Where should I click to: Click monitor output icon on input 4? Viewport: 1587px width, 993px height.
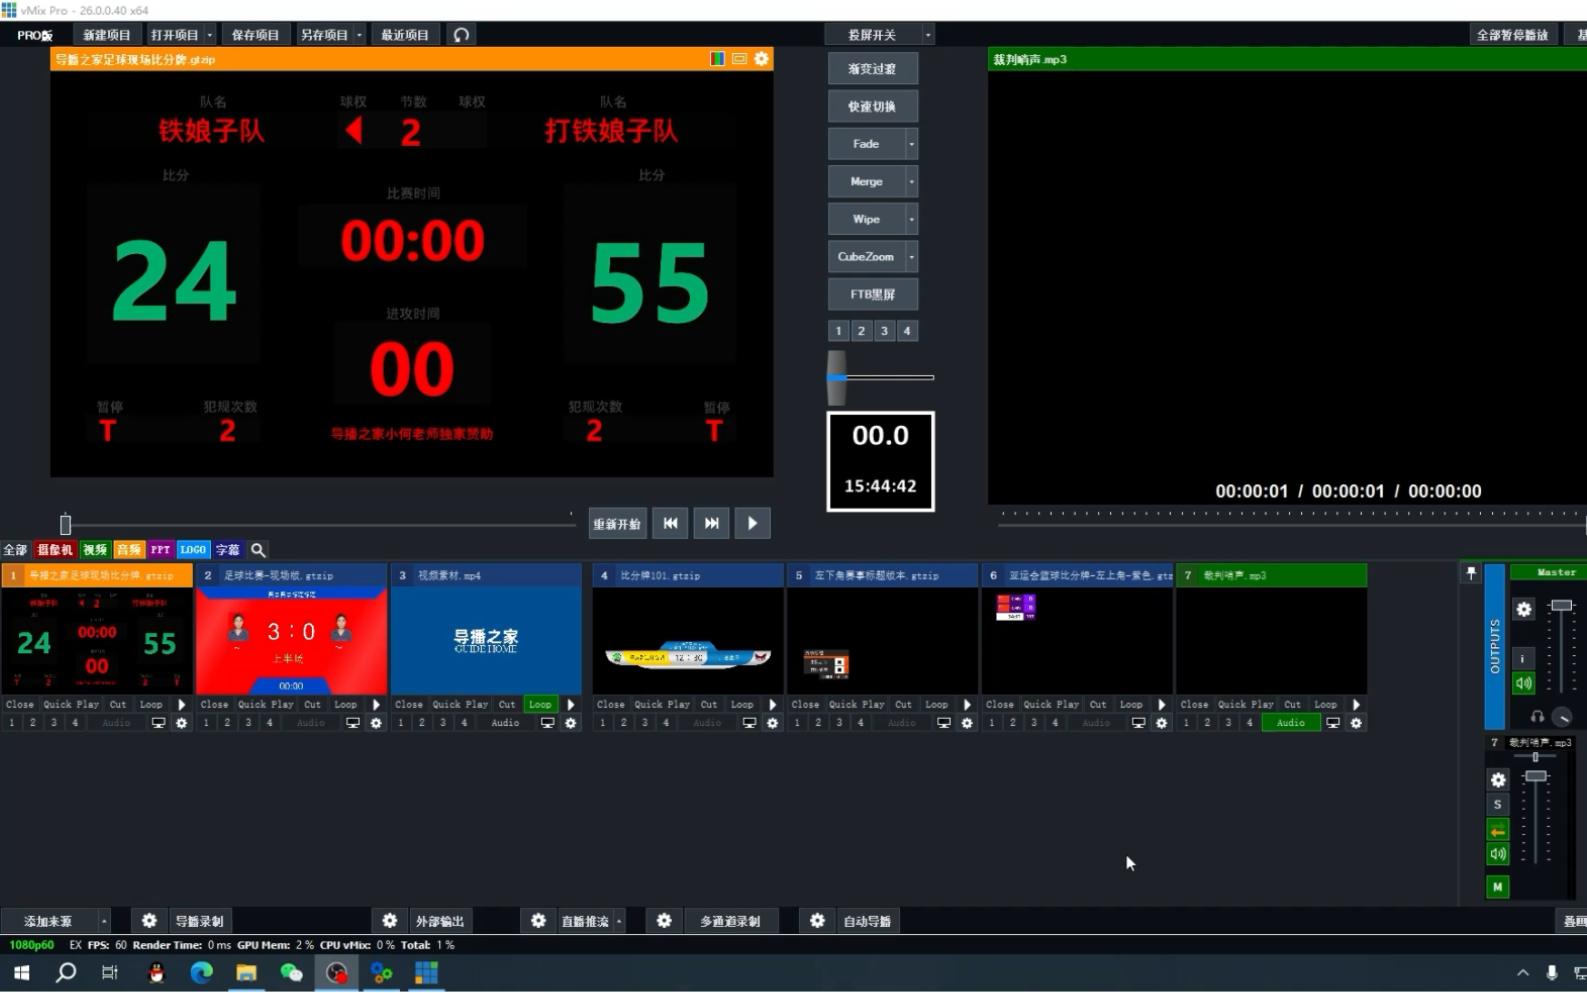pos(749,723)
